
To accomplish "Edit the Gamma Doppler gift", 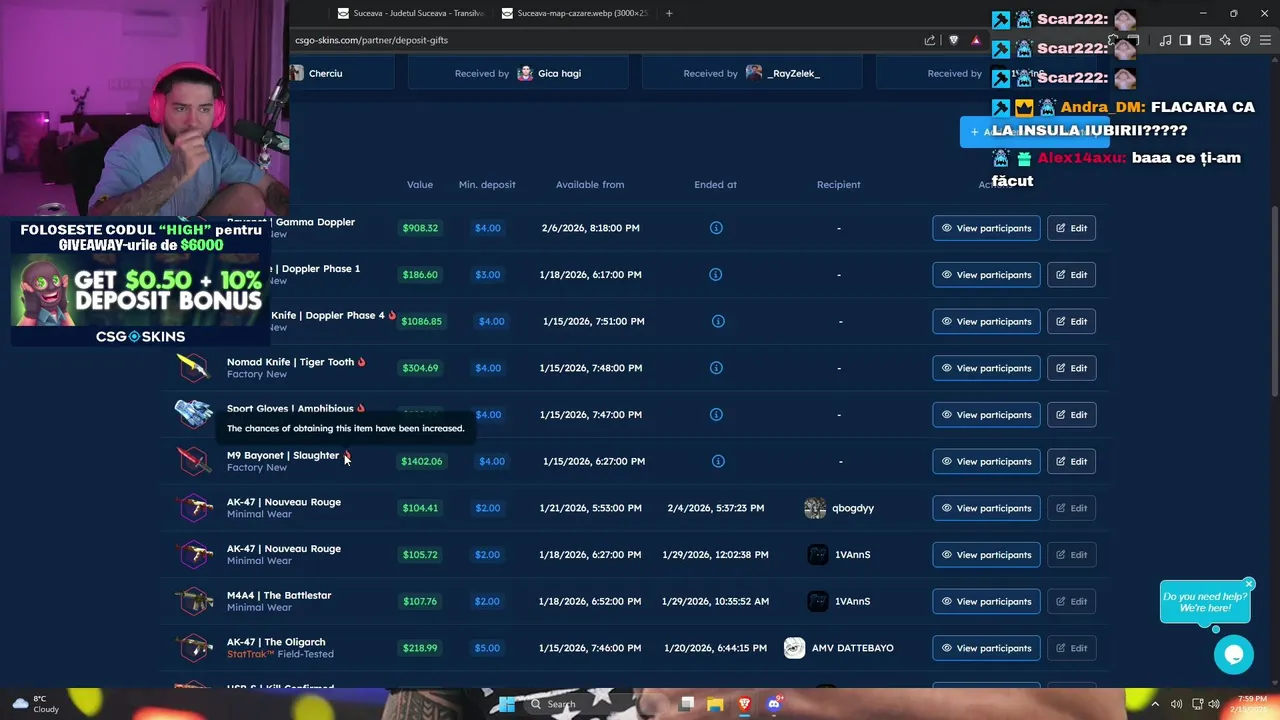I will point(1071,228).
